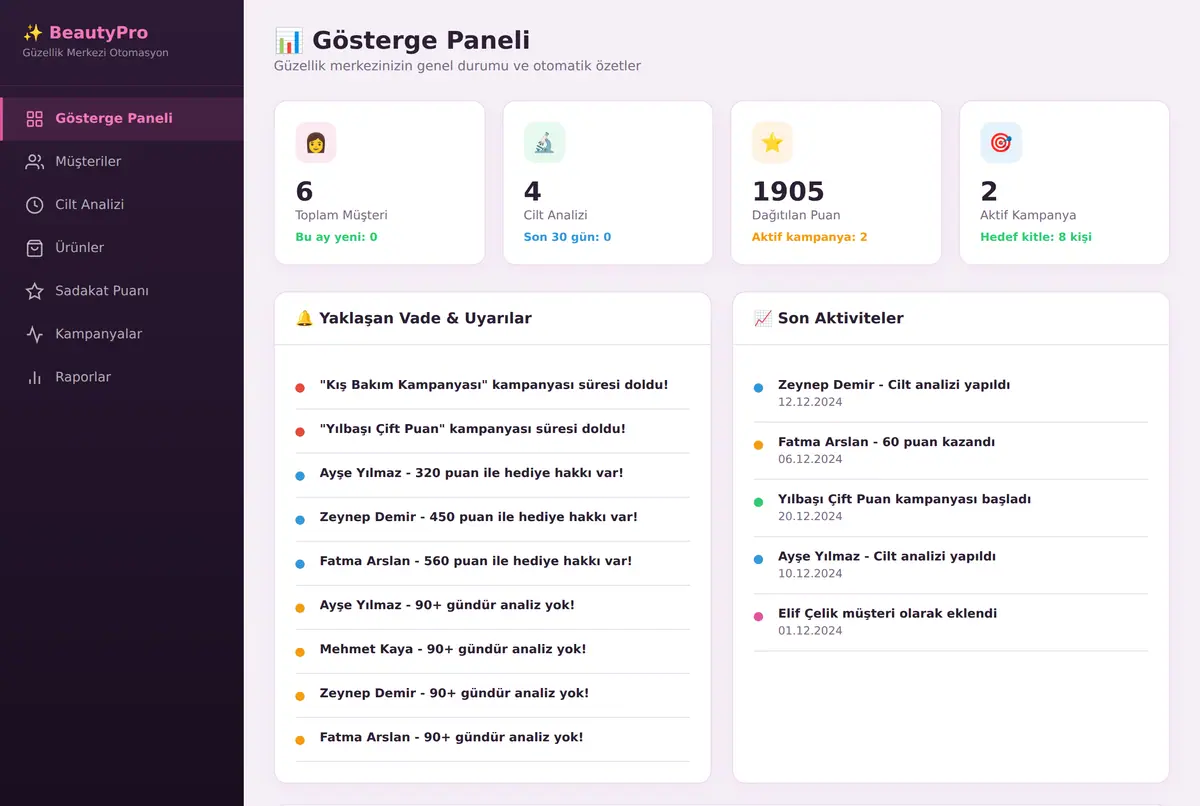The height and width of the screenshot is (806, 1200).
Task: Click the BeautyPro logo text
Action: tap(98, 33)
